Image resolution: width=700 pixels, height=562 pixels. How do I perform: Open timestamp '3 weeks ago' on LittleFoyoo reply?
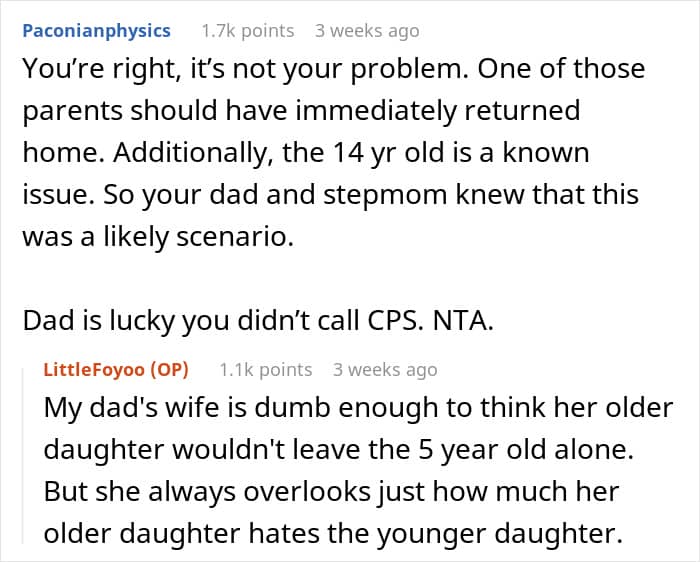click(x=385, y=370)
